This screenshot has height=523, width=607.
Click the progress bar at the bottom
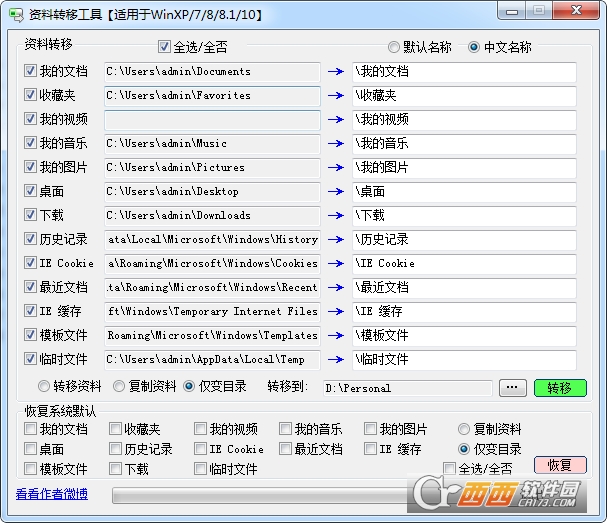point(270,495)
